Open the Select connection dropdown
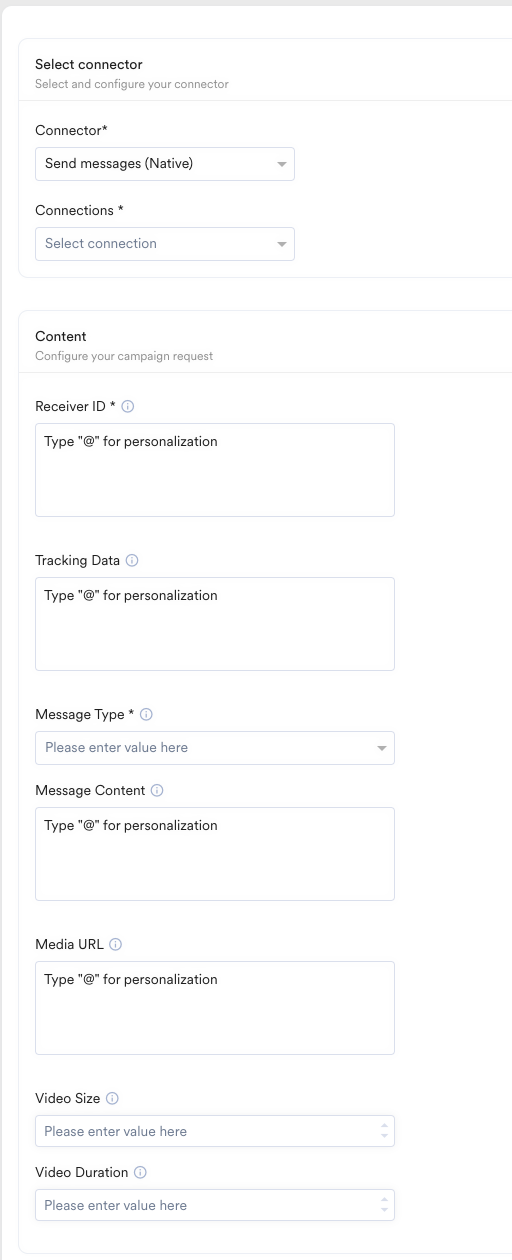Viewport: 512px width, 1260px height. tap(165, 244)
